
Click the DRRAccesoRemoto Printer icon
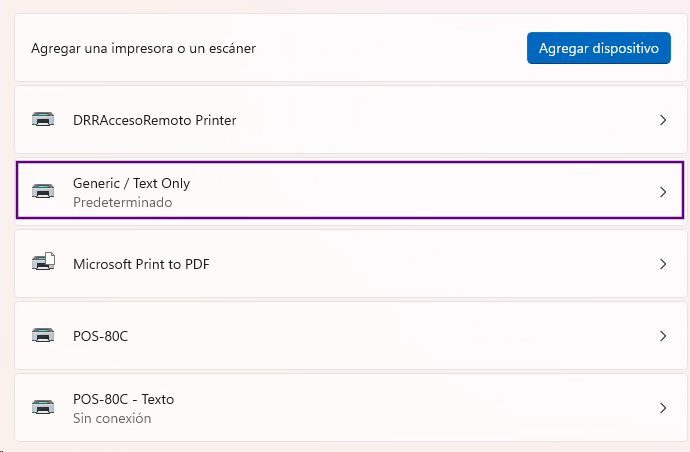[43, 120]
